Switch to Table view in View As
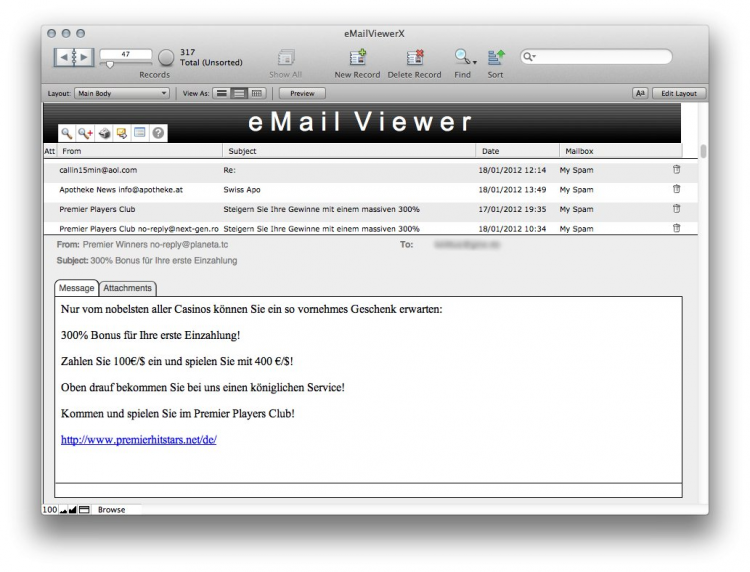750x572 pixels. 257,93
